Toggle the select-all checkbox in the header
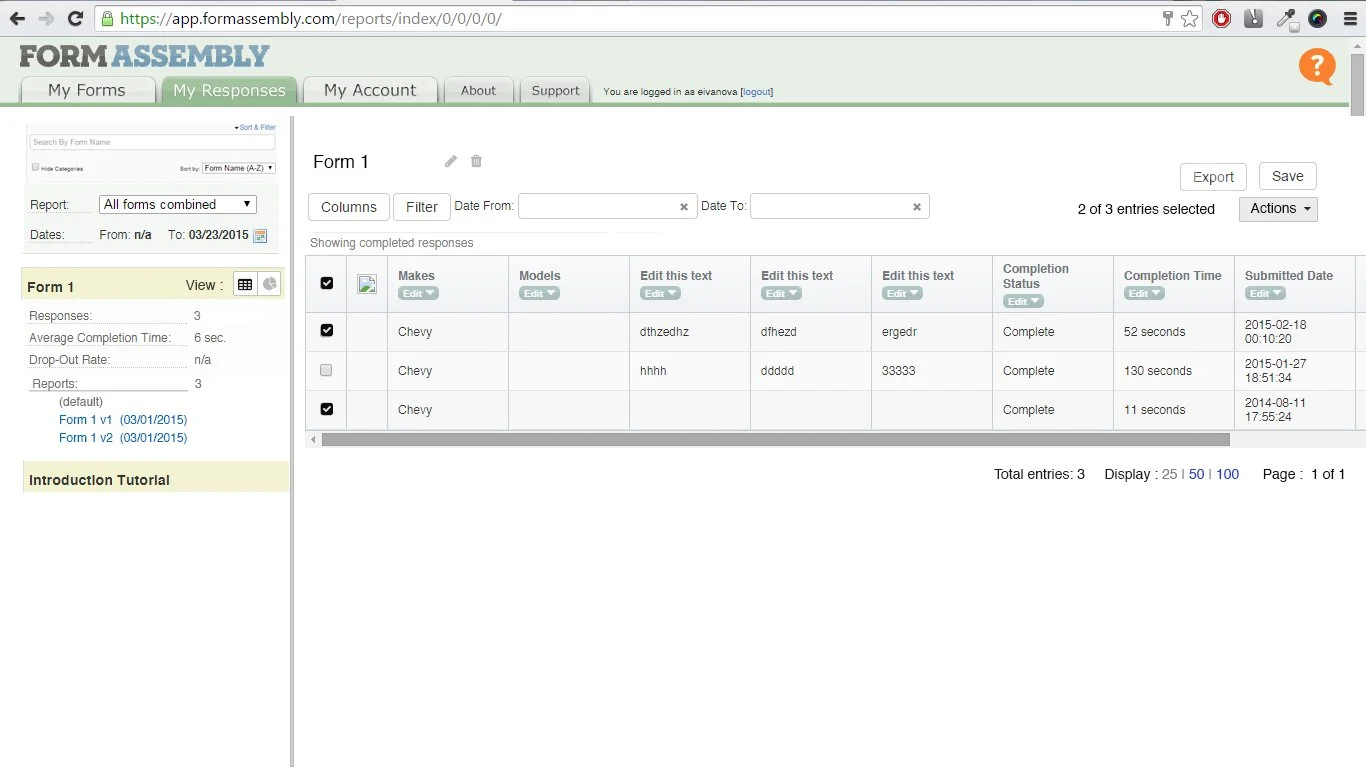The width and height of the screenshot is (1366, 768). 325,283
